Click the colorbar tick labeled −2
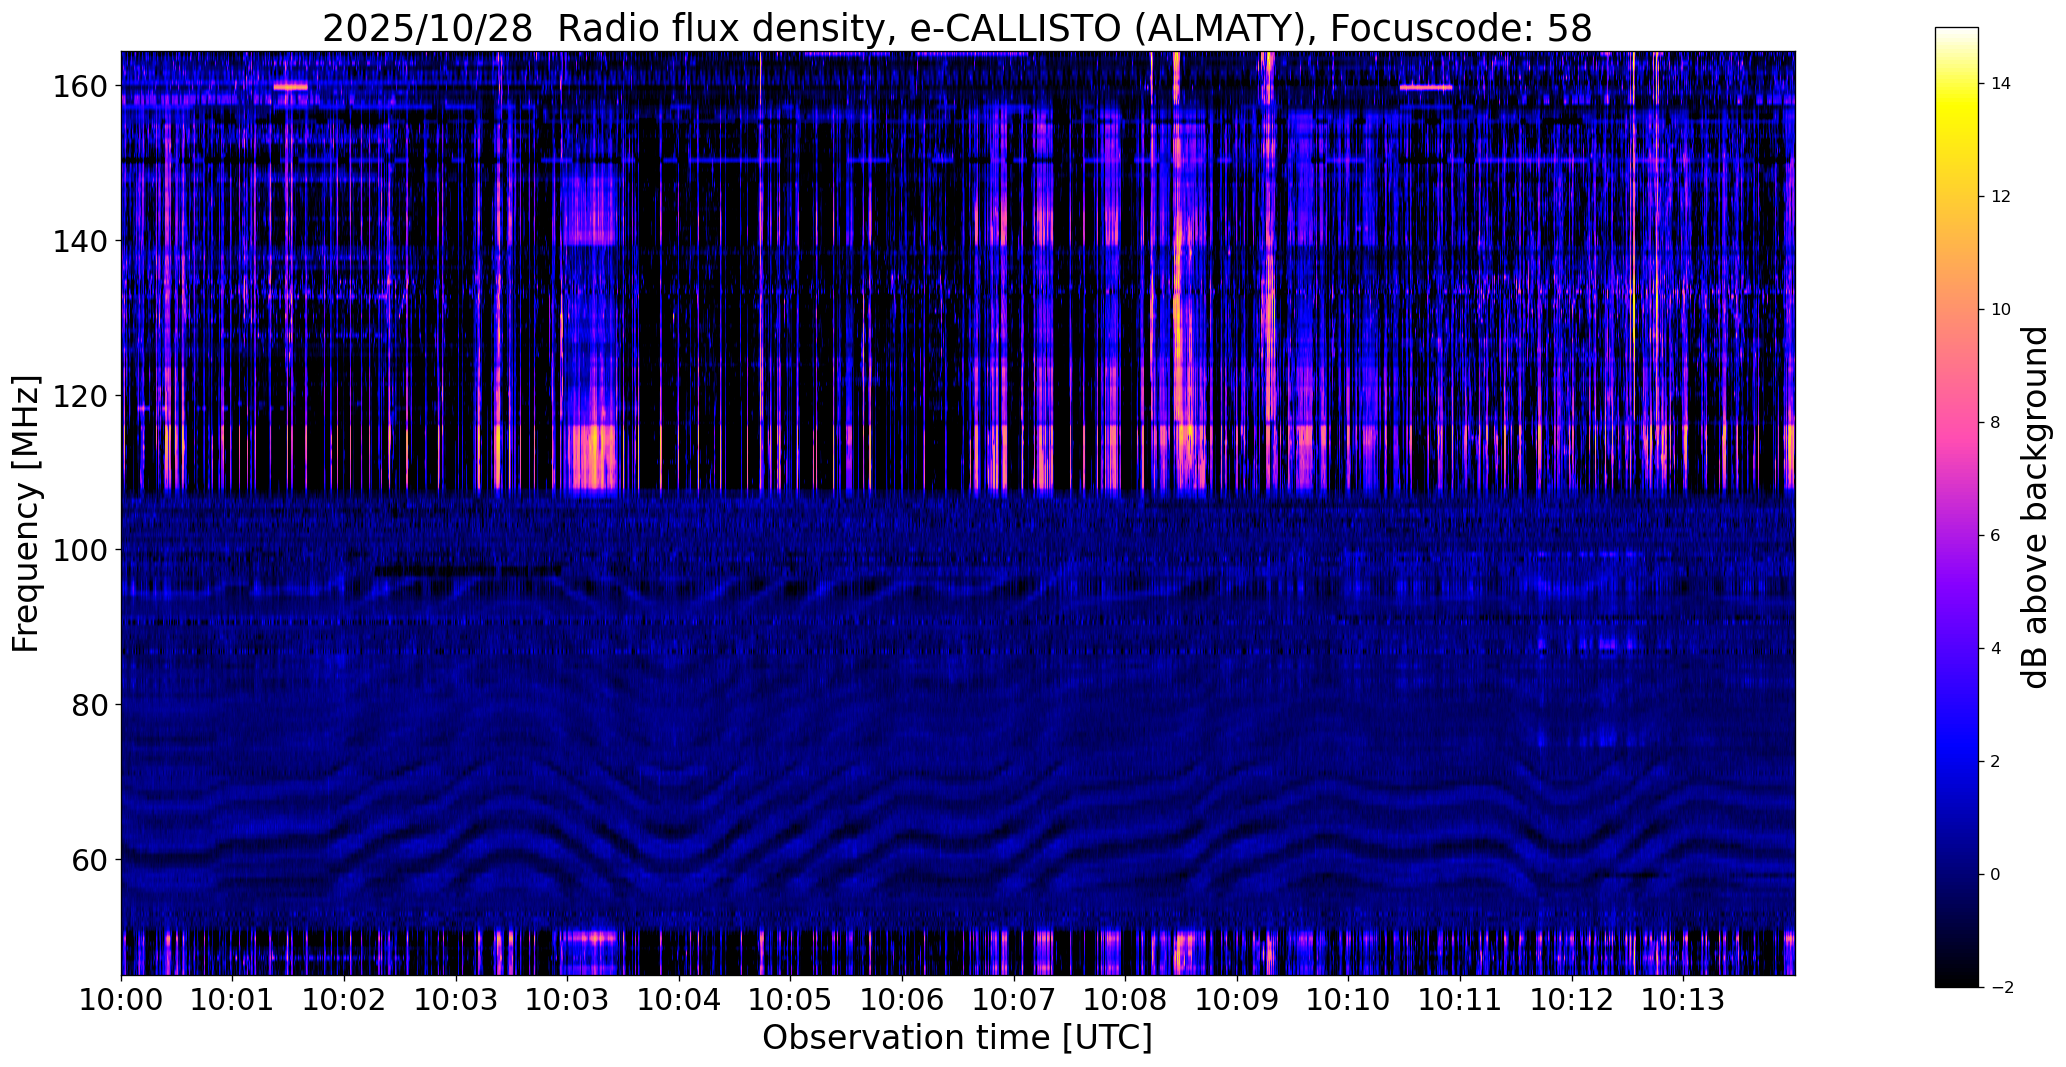2066x1067 pixels. click(x=2001, y=988)
